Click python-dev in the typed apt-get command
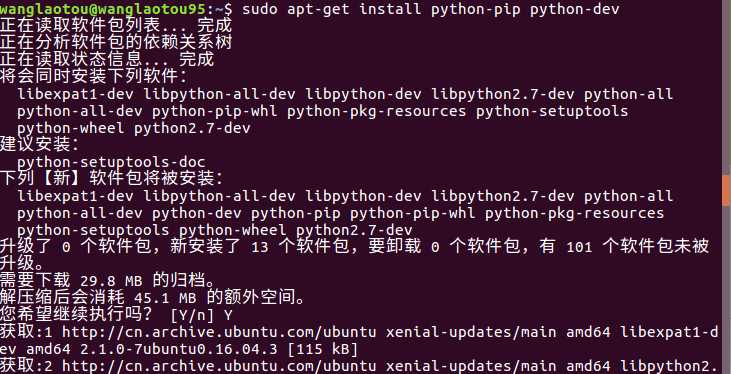The width and height of the screenshot is (731, 374). [574, 9]
